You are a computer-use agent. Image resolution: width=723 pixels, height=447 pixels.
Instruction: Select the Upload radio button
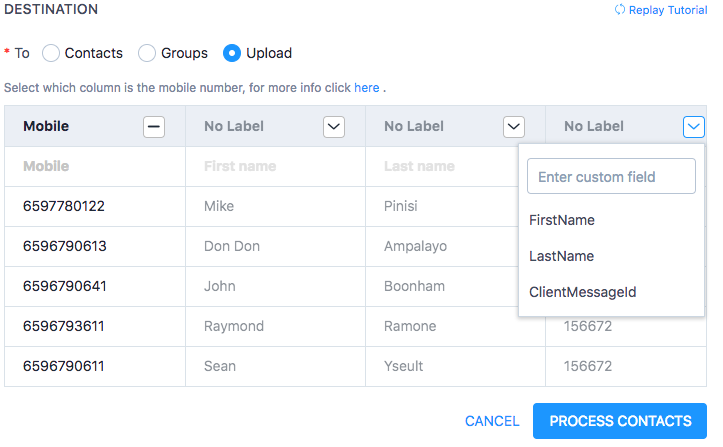click(232, 53)
